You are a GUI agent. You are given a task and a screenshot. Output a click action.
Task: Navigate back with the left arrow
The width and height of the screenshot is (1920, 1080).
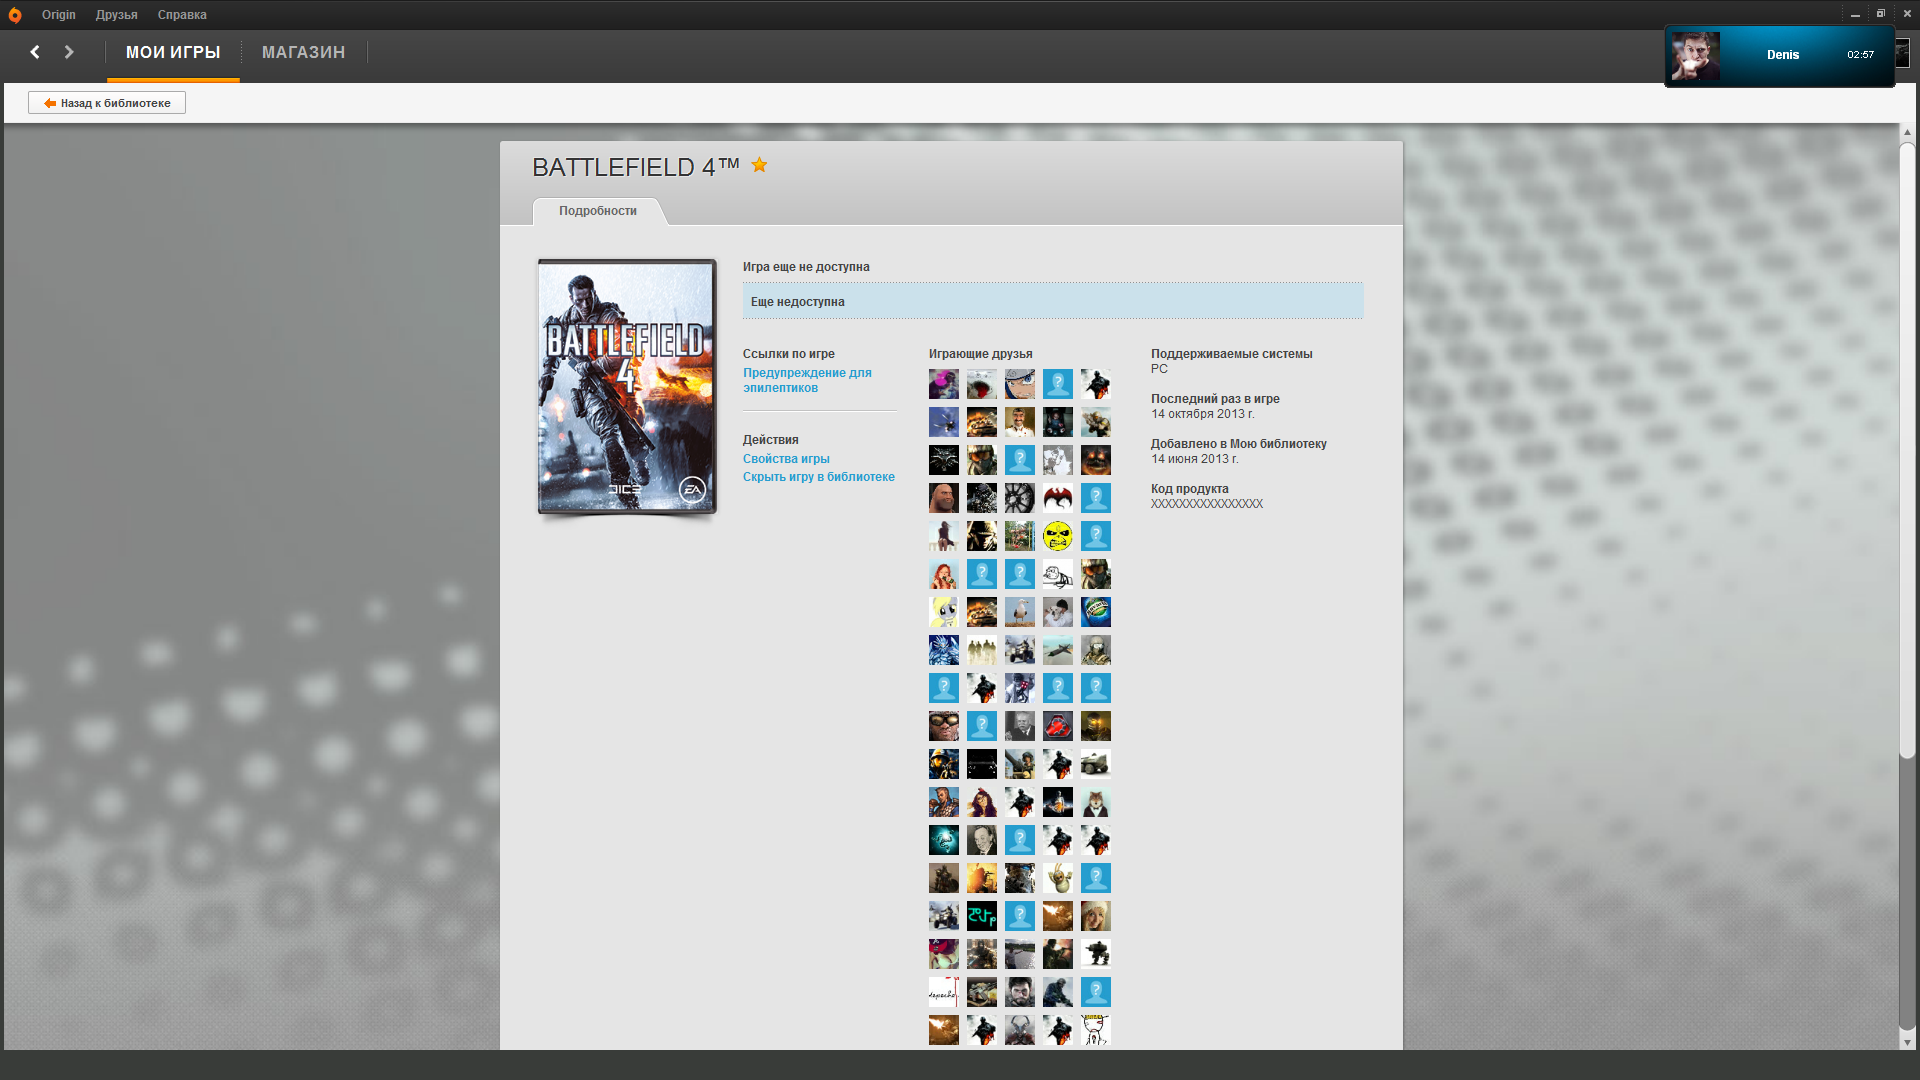[x=35, y=52]
